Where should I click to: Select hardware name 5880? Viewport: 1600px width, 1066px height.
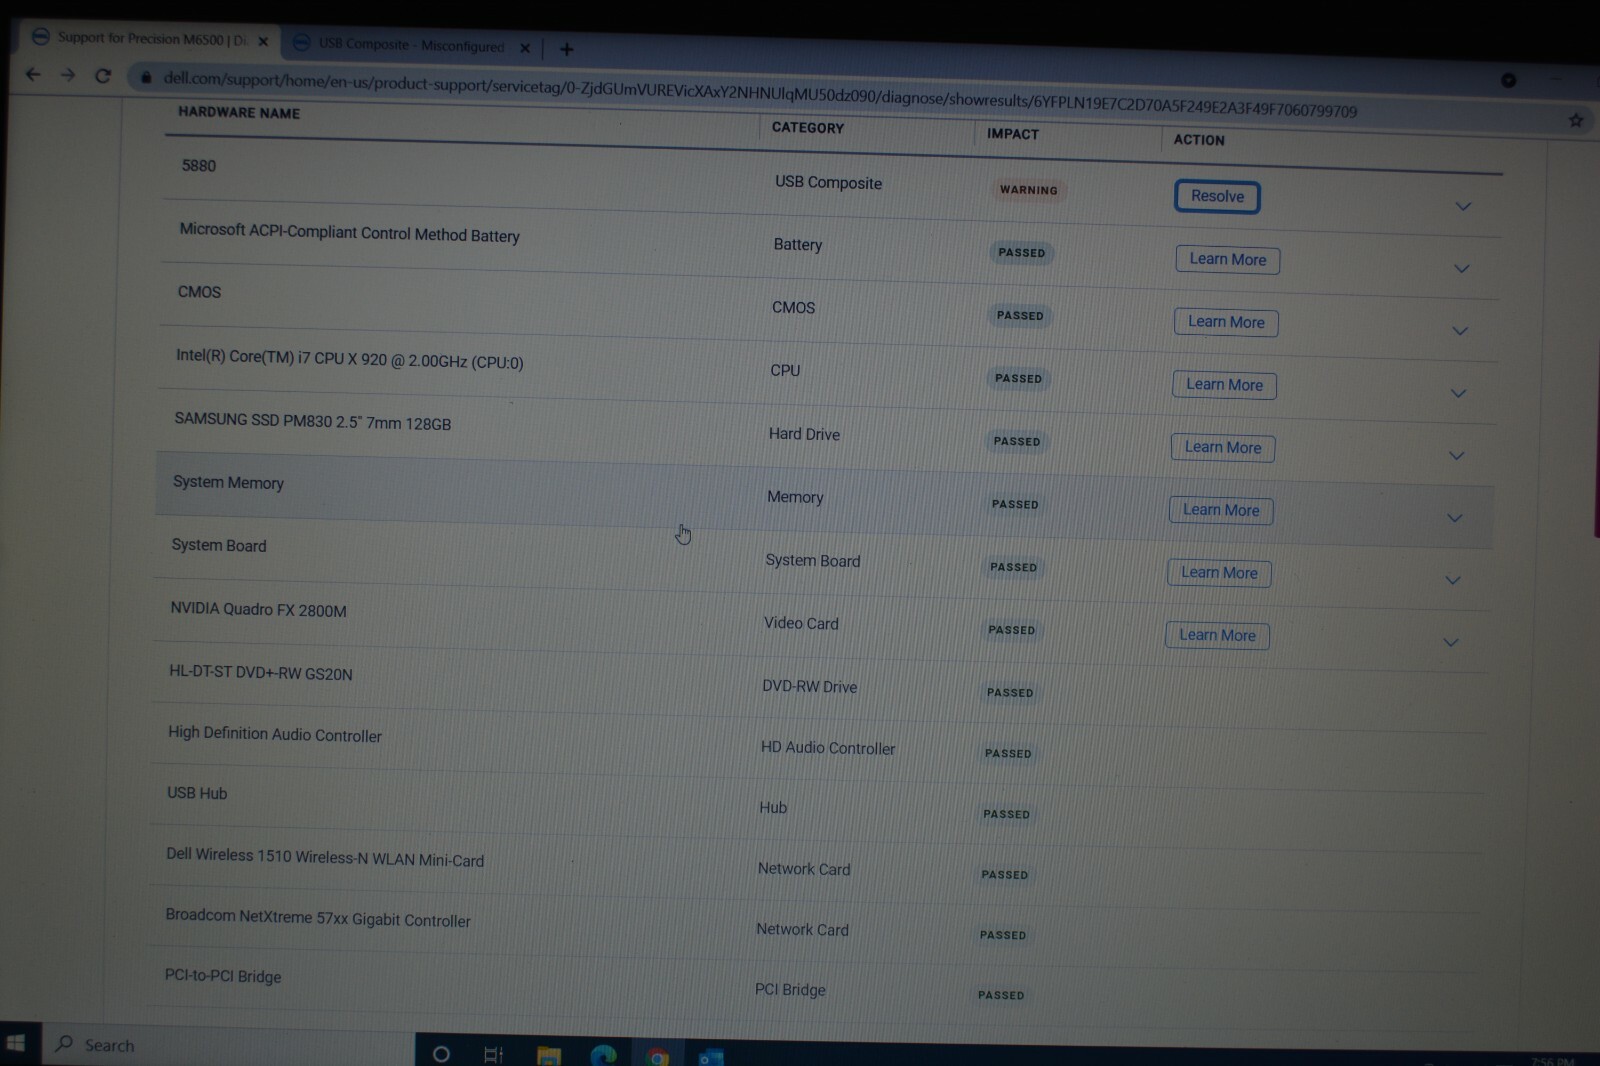pyautogui.click(x=198, y=166)
